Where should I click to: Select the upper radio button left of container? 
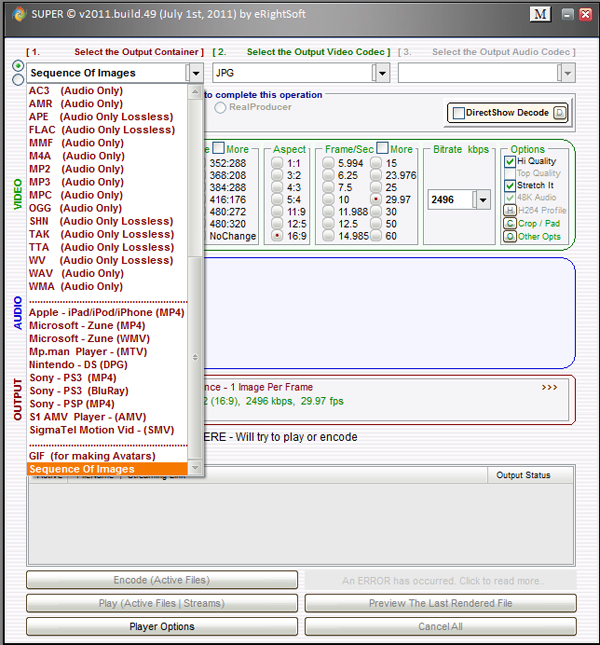[x=18, y=66]
